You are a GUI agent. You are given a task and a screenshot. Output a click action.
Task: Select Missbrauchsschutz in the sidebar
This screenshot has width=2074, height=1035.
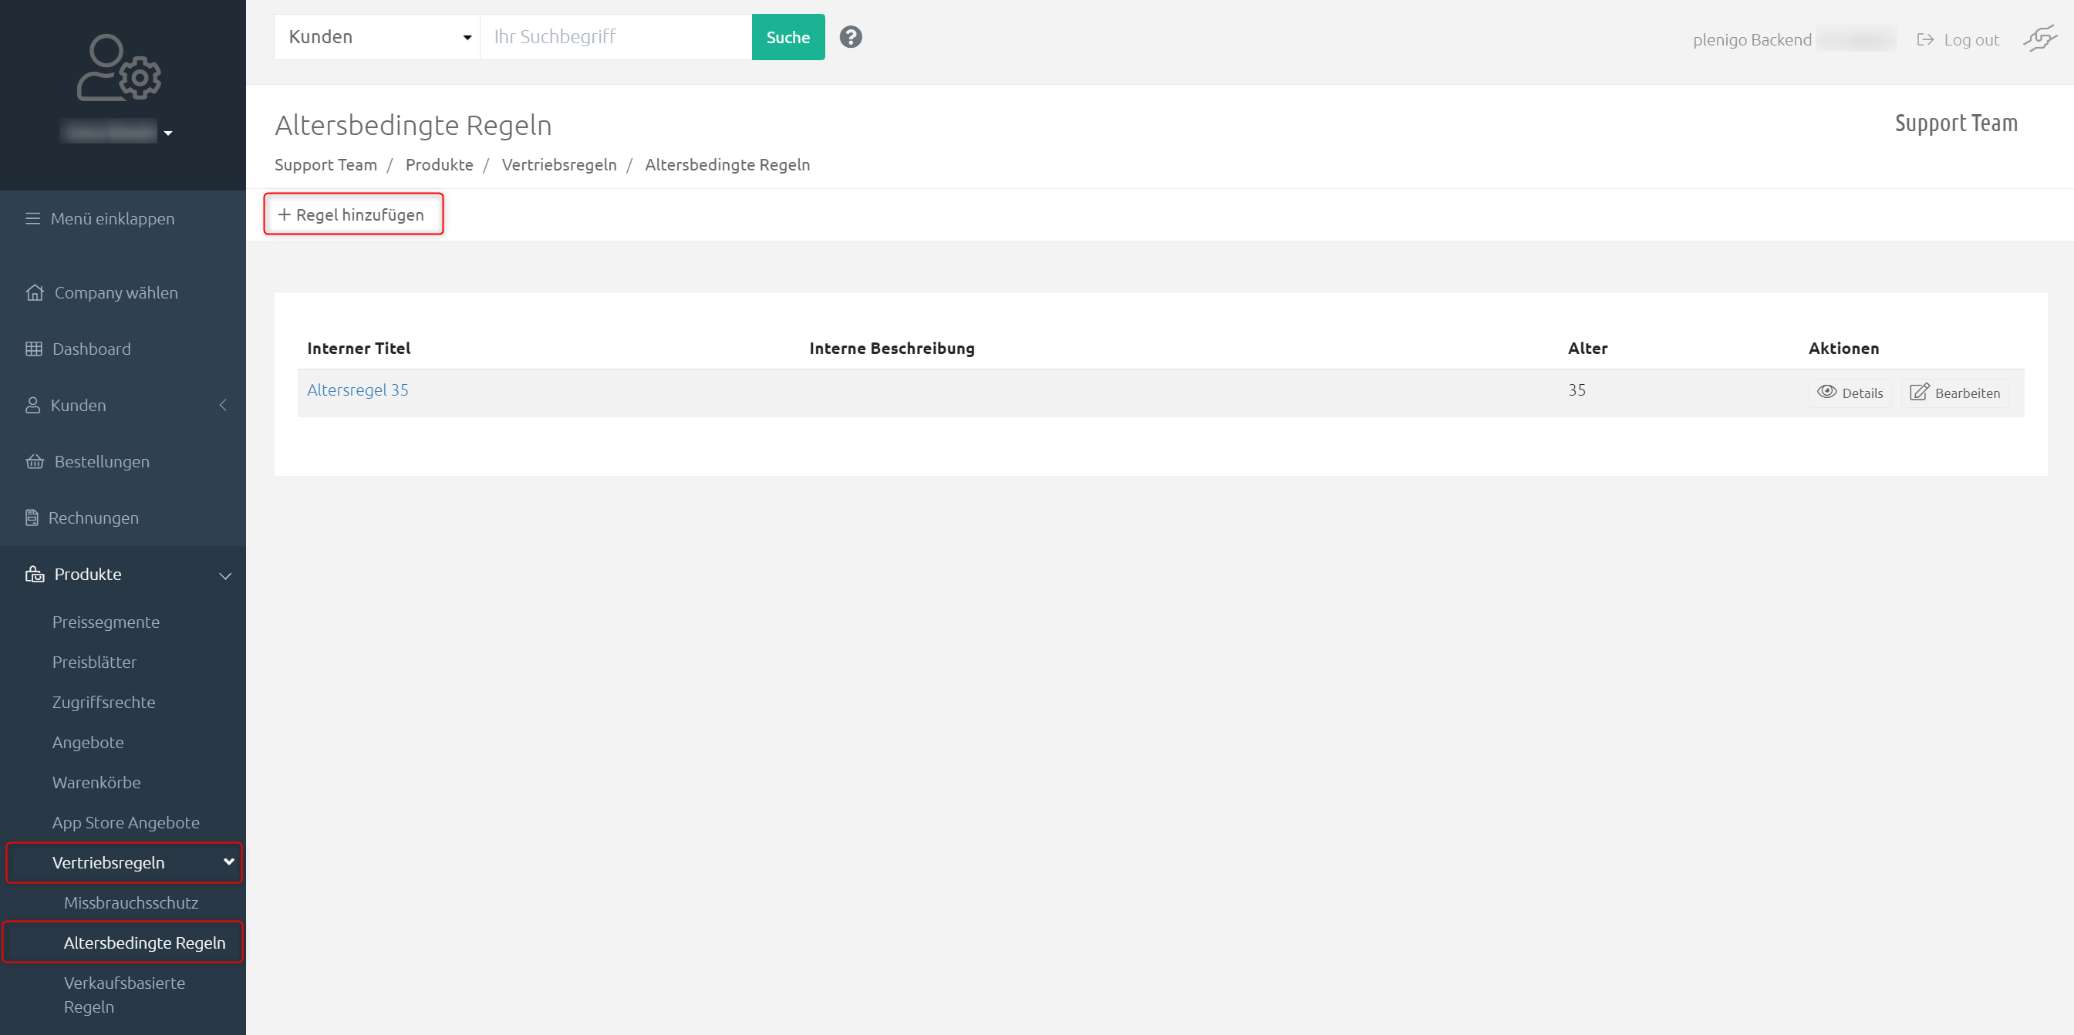(x=131, y=903)
